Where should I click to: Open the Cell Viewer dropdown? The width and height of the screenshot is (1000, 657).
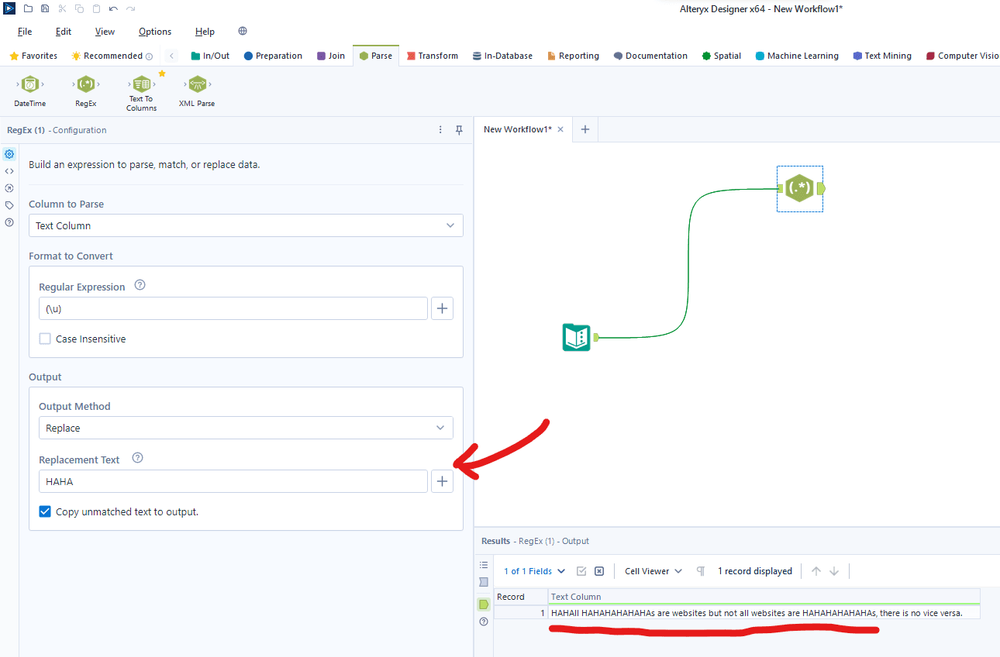click(x=653, y=571)
